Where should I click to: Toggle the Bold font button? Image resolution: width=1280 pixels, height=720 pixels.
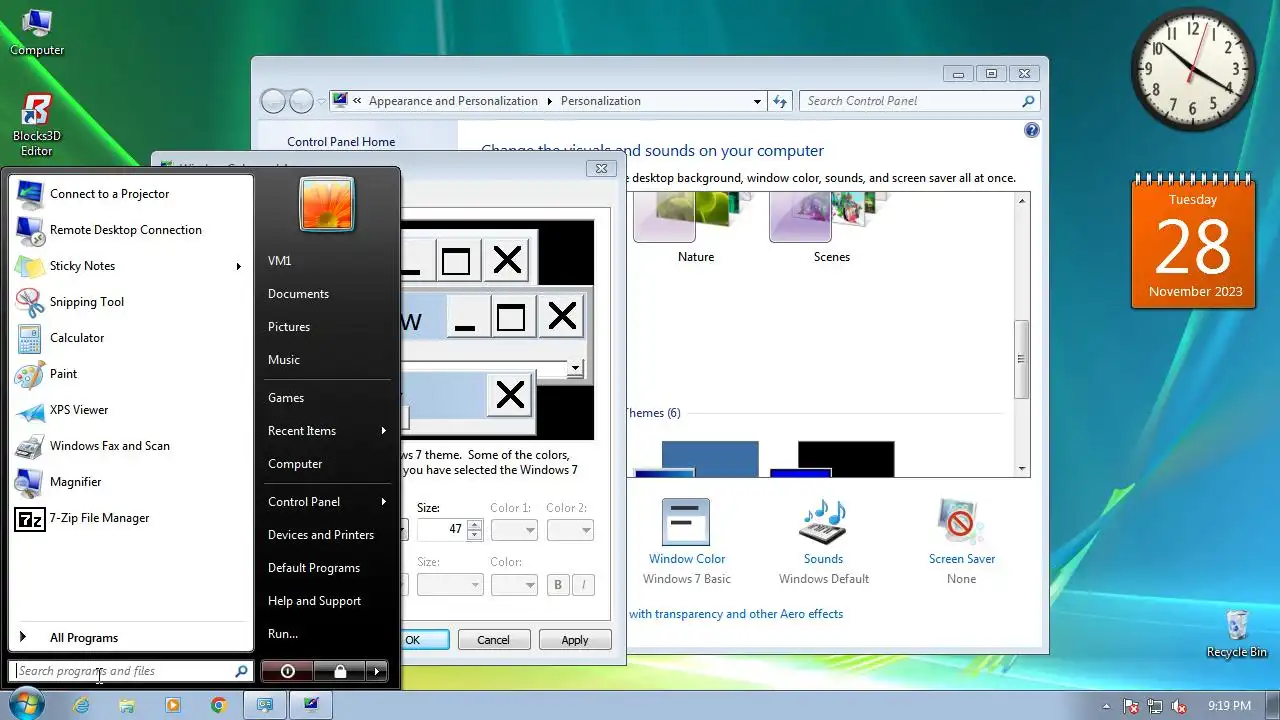[558, 585]
